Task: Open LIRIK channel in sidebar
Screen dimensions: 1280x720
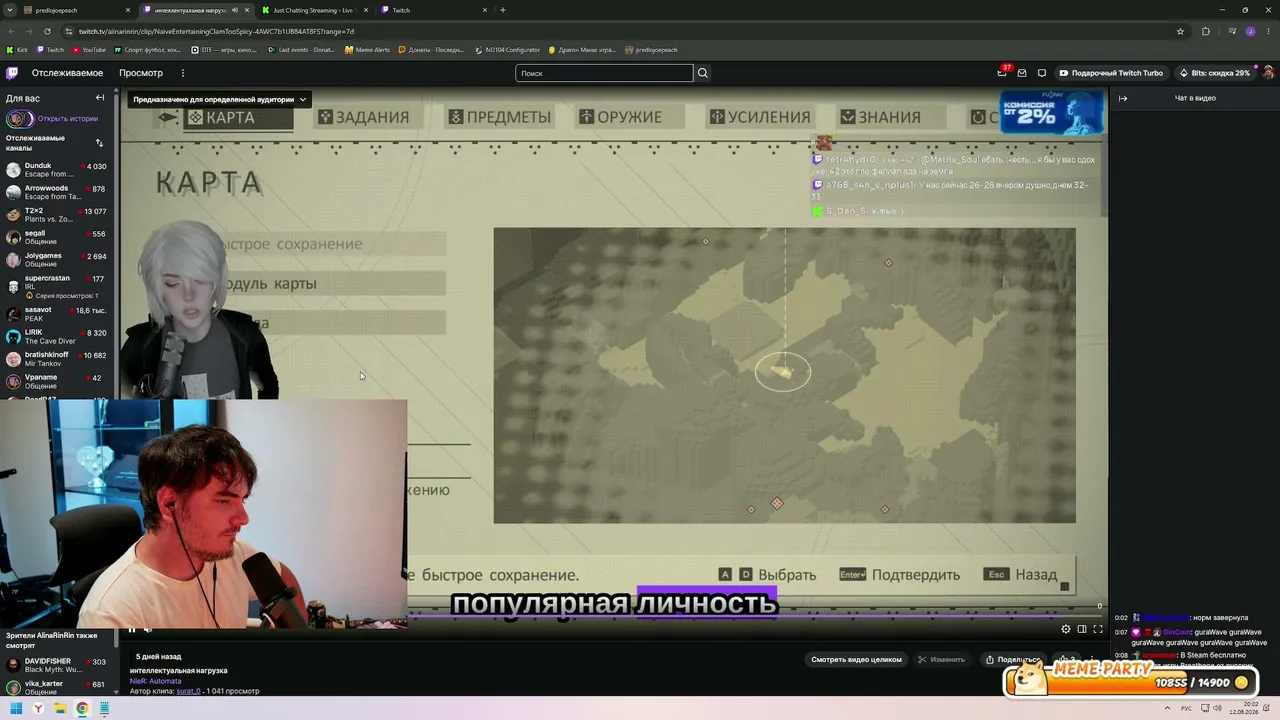Action: coord(56,337)
